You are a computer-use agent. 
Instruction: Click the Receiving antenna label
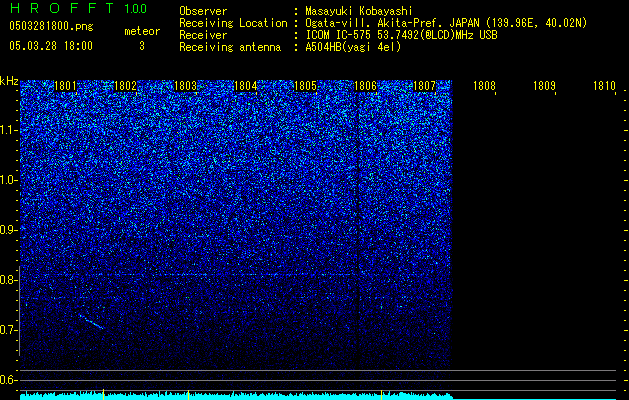(x=230, y=47)
